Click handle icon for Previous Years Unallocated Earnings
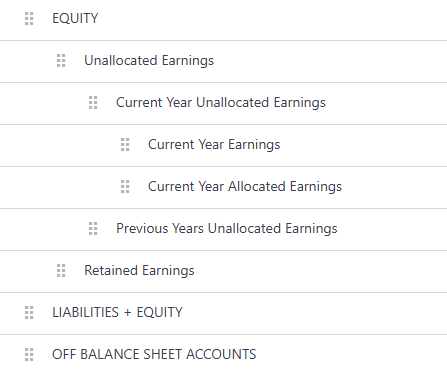The height and width of the screenshot is (373, 447). click(93, 229)
